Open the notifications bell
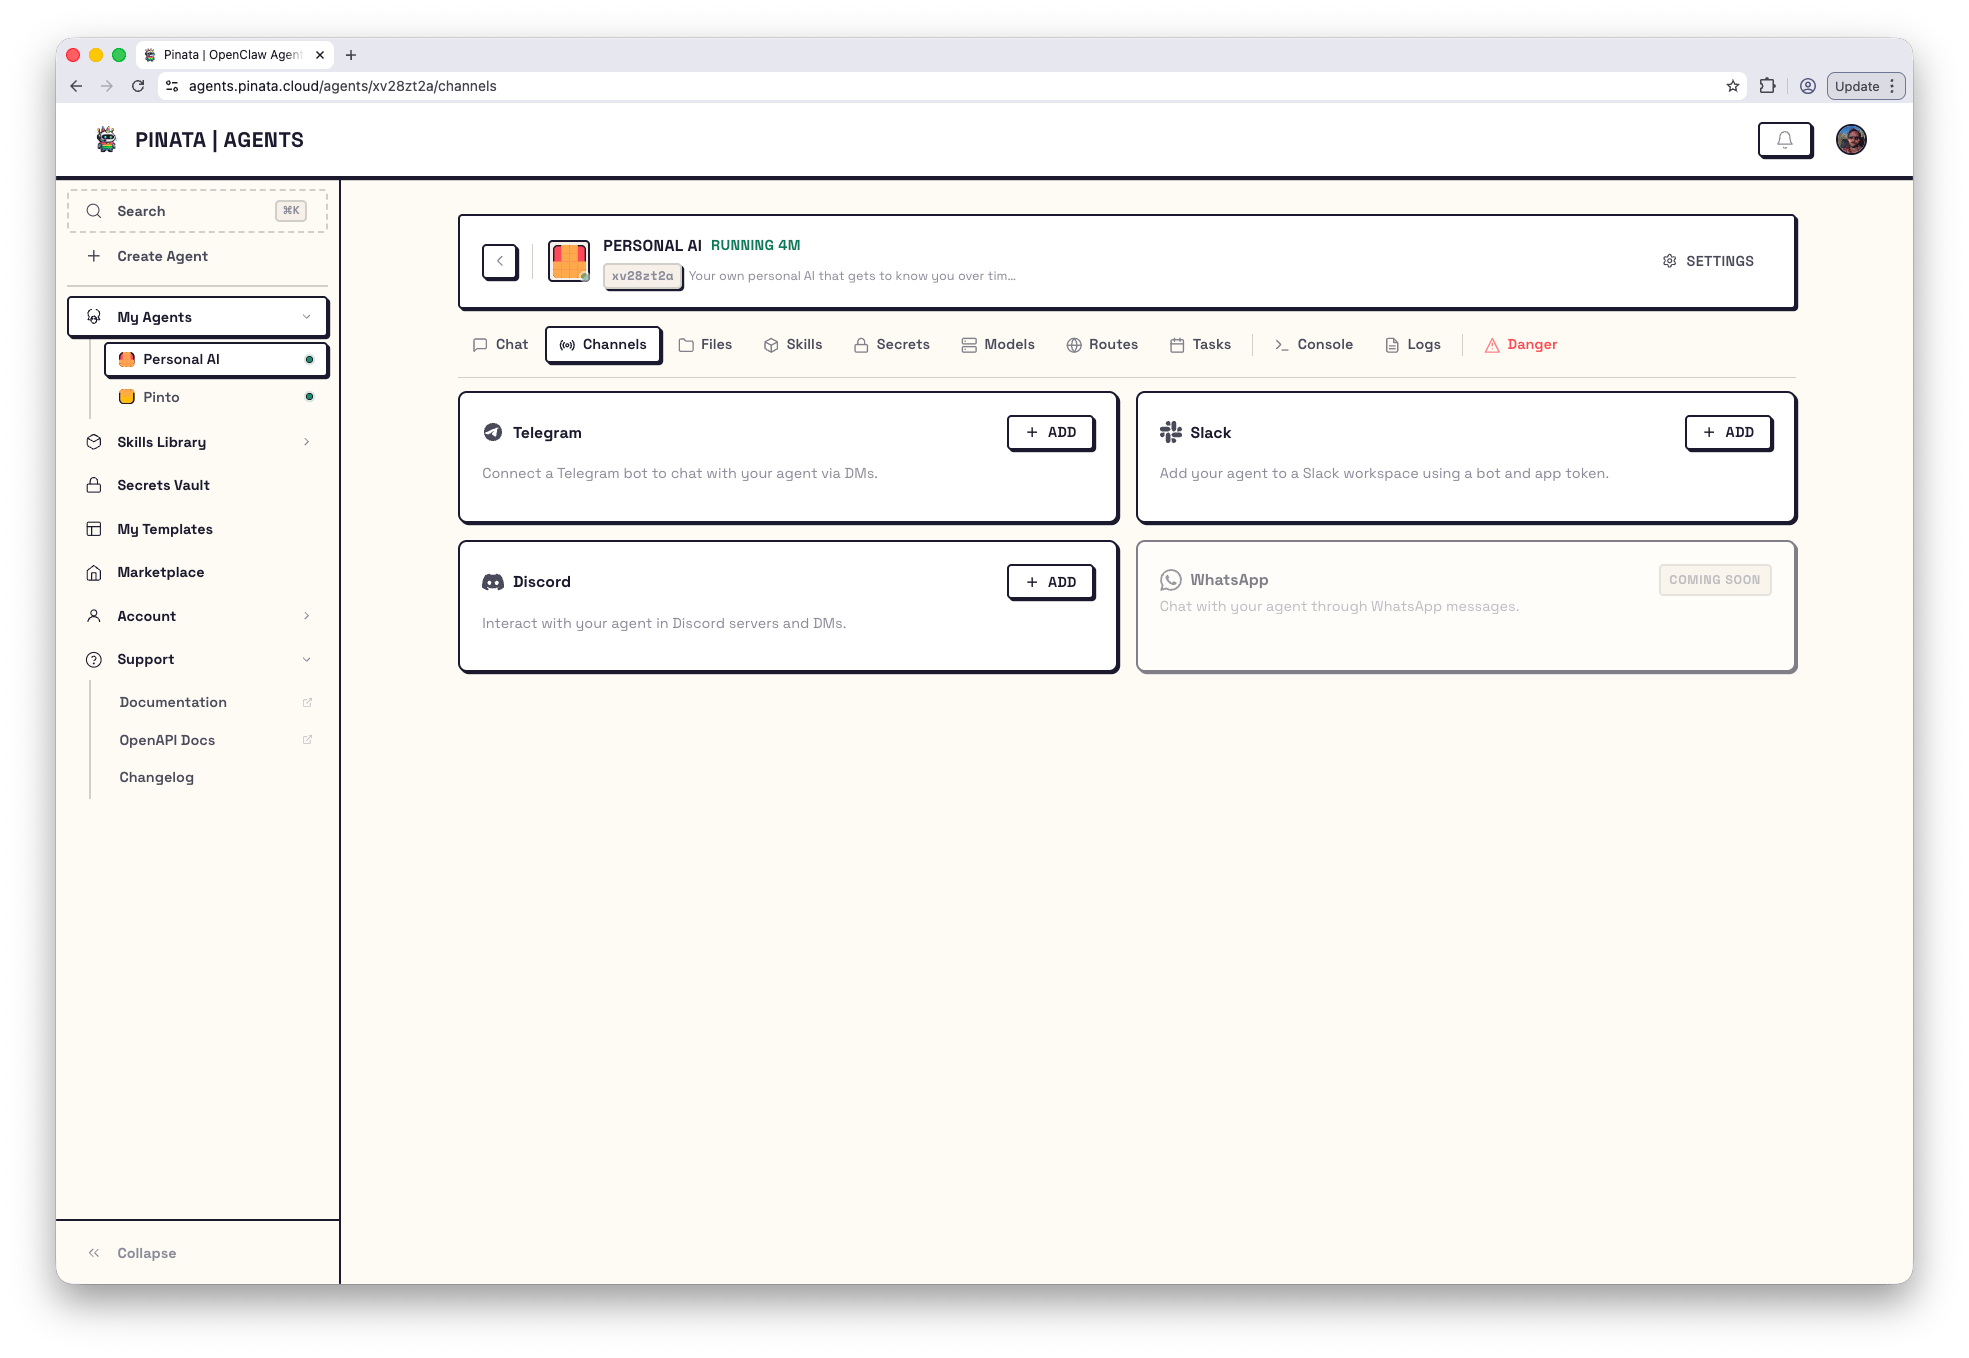This screenshot has width=1969, height=1358. pos(1785,140)
